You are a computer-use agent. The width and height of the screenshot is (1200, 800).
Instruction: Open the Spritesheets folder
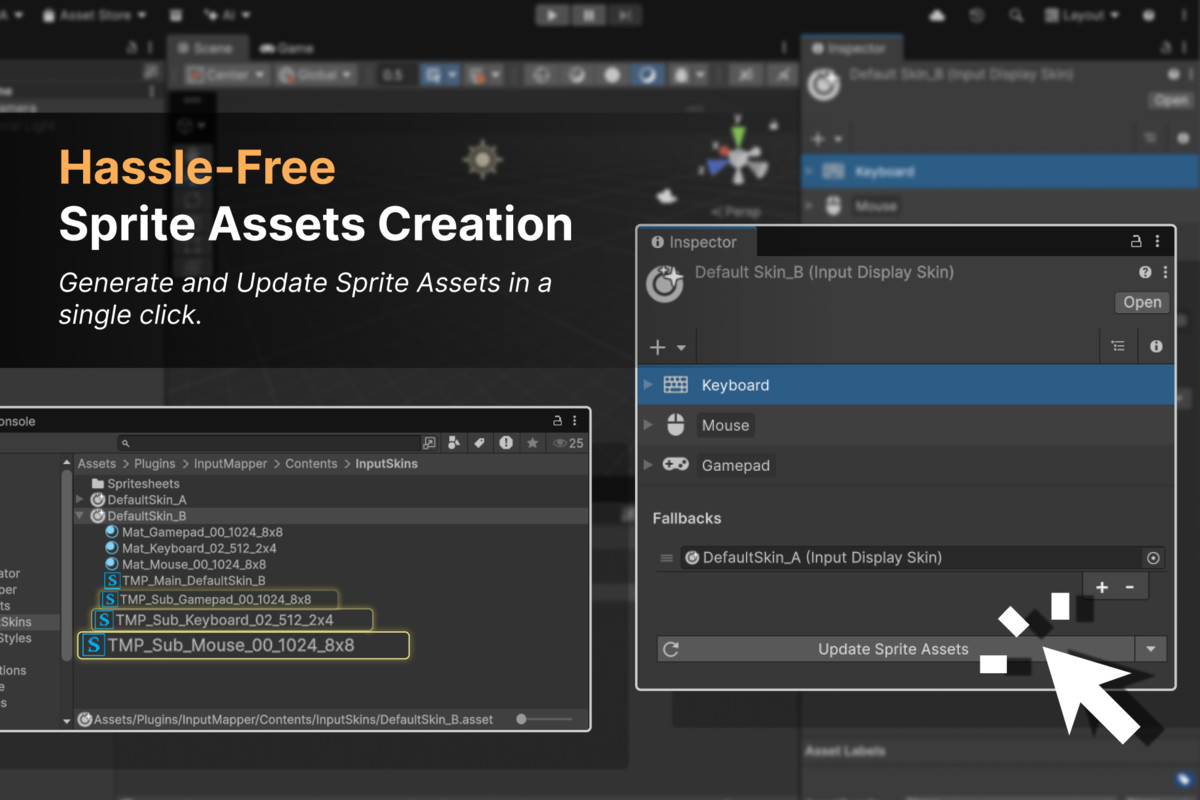point(135,484)
